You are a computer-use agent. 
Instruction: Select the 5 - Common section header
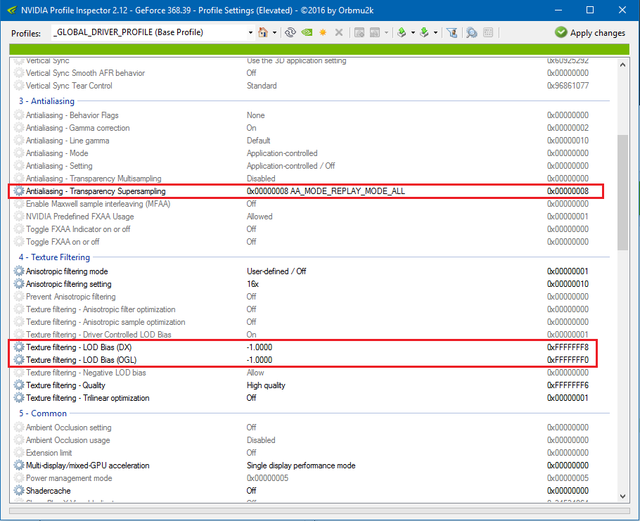pyautogui.click(x=42, y=413)
